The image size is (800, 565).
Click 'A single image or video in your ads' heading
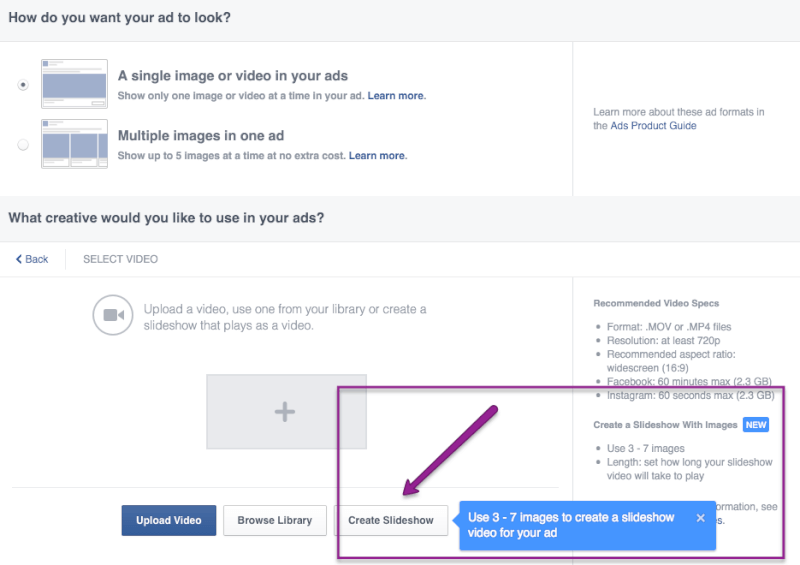[x=232, y=76]
